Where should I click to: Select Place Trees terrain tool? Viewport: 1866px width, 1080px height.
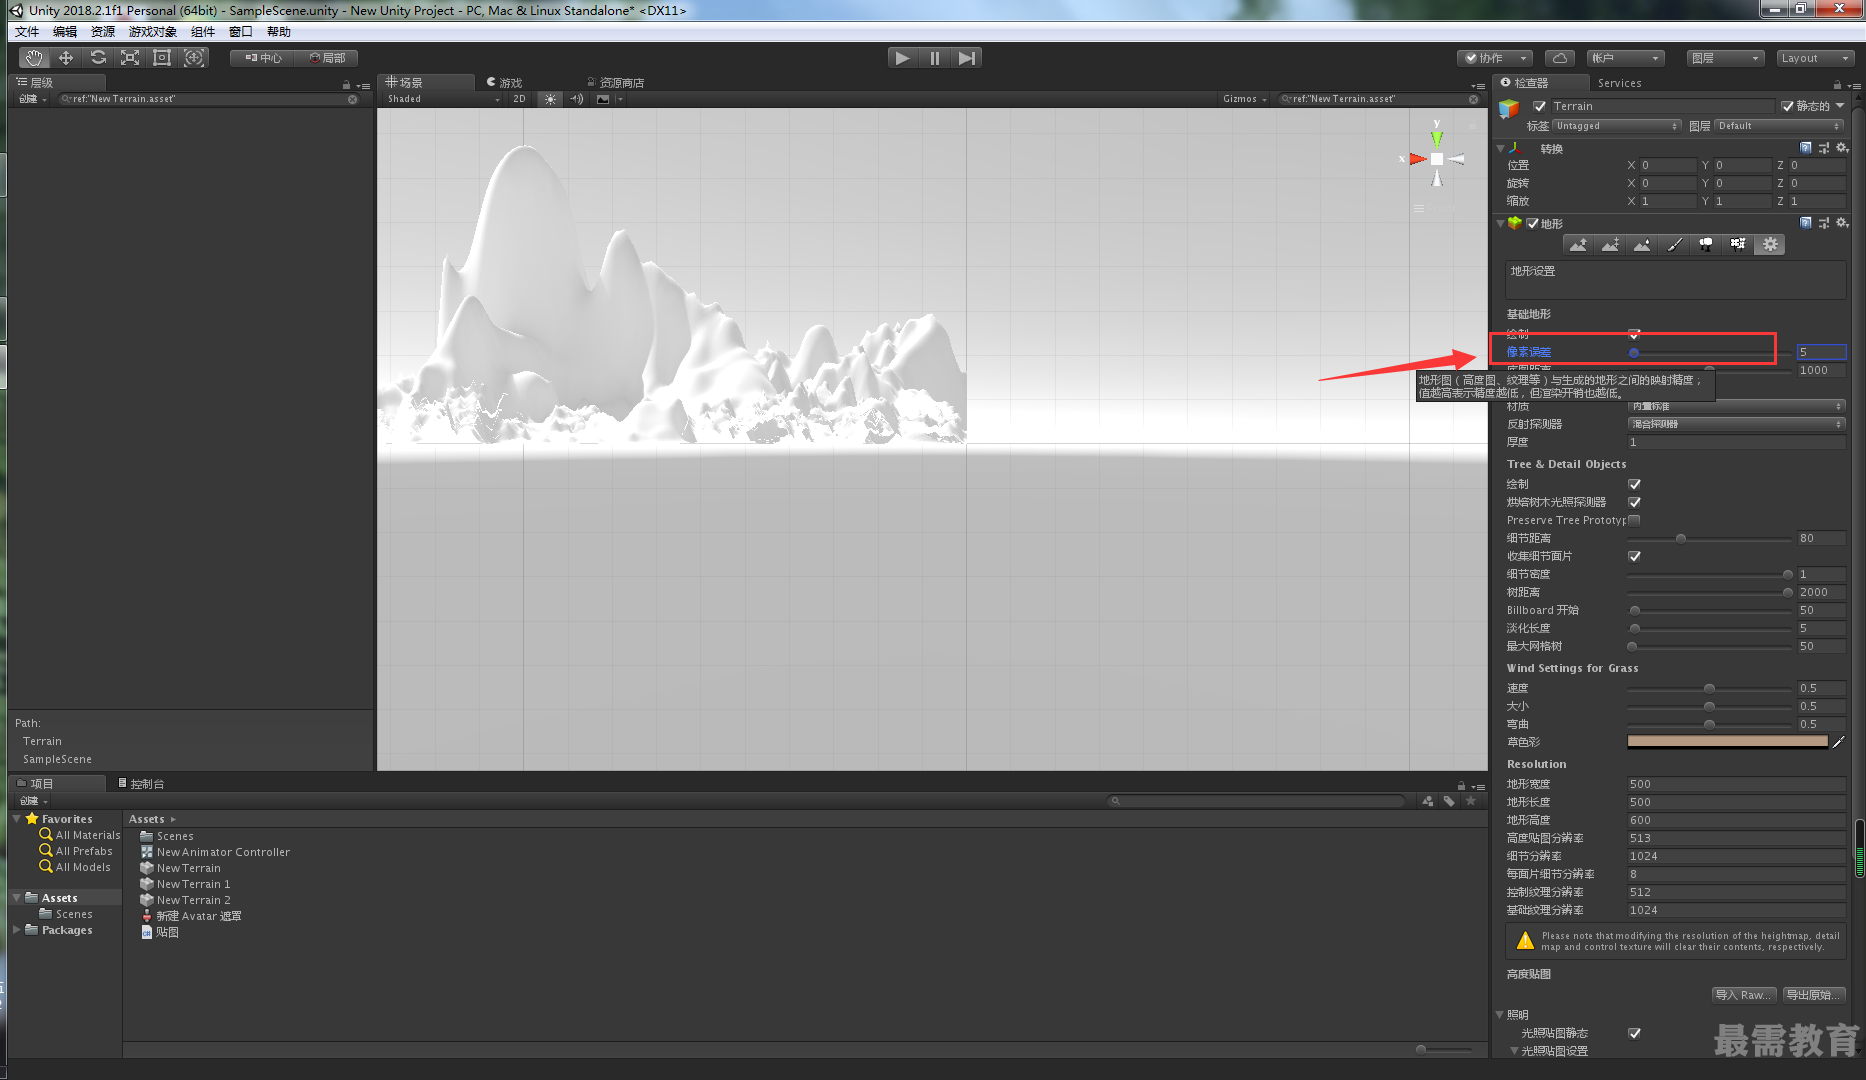coord(1706,245)
